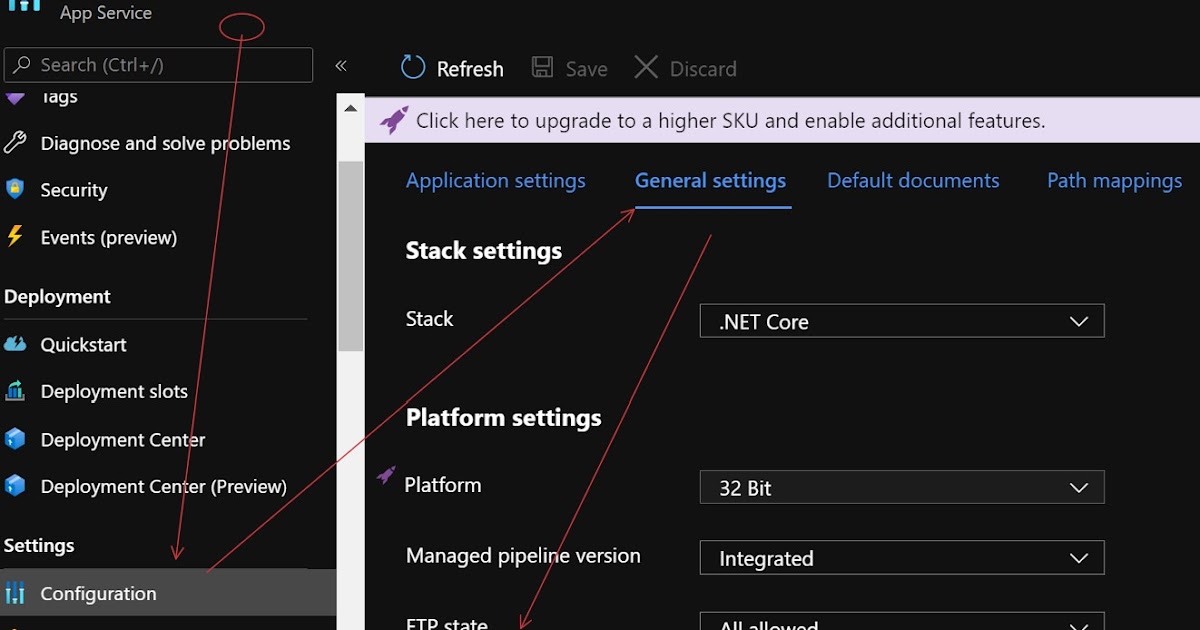The height and width of the screenshot is (630, 1200).
Task: Collapse the sidebar with the double chevron
Action: click(341, 66)
